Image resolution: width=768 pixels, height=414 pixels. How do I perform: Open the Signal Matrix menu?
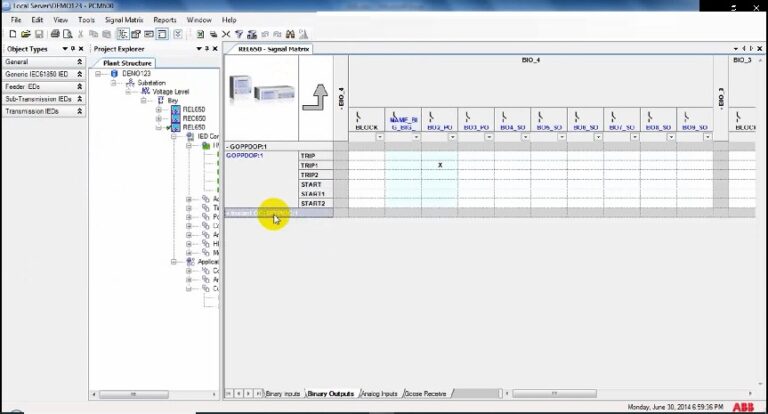[124, 20]
